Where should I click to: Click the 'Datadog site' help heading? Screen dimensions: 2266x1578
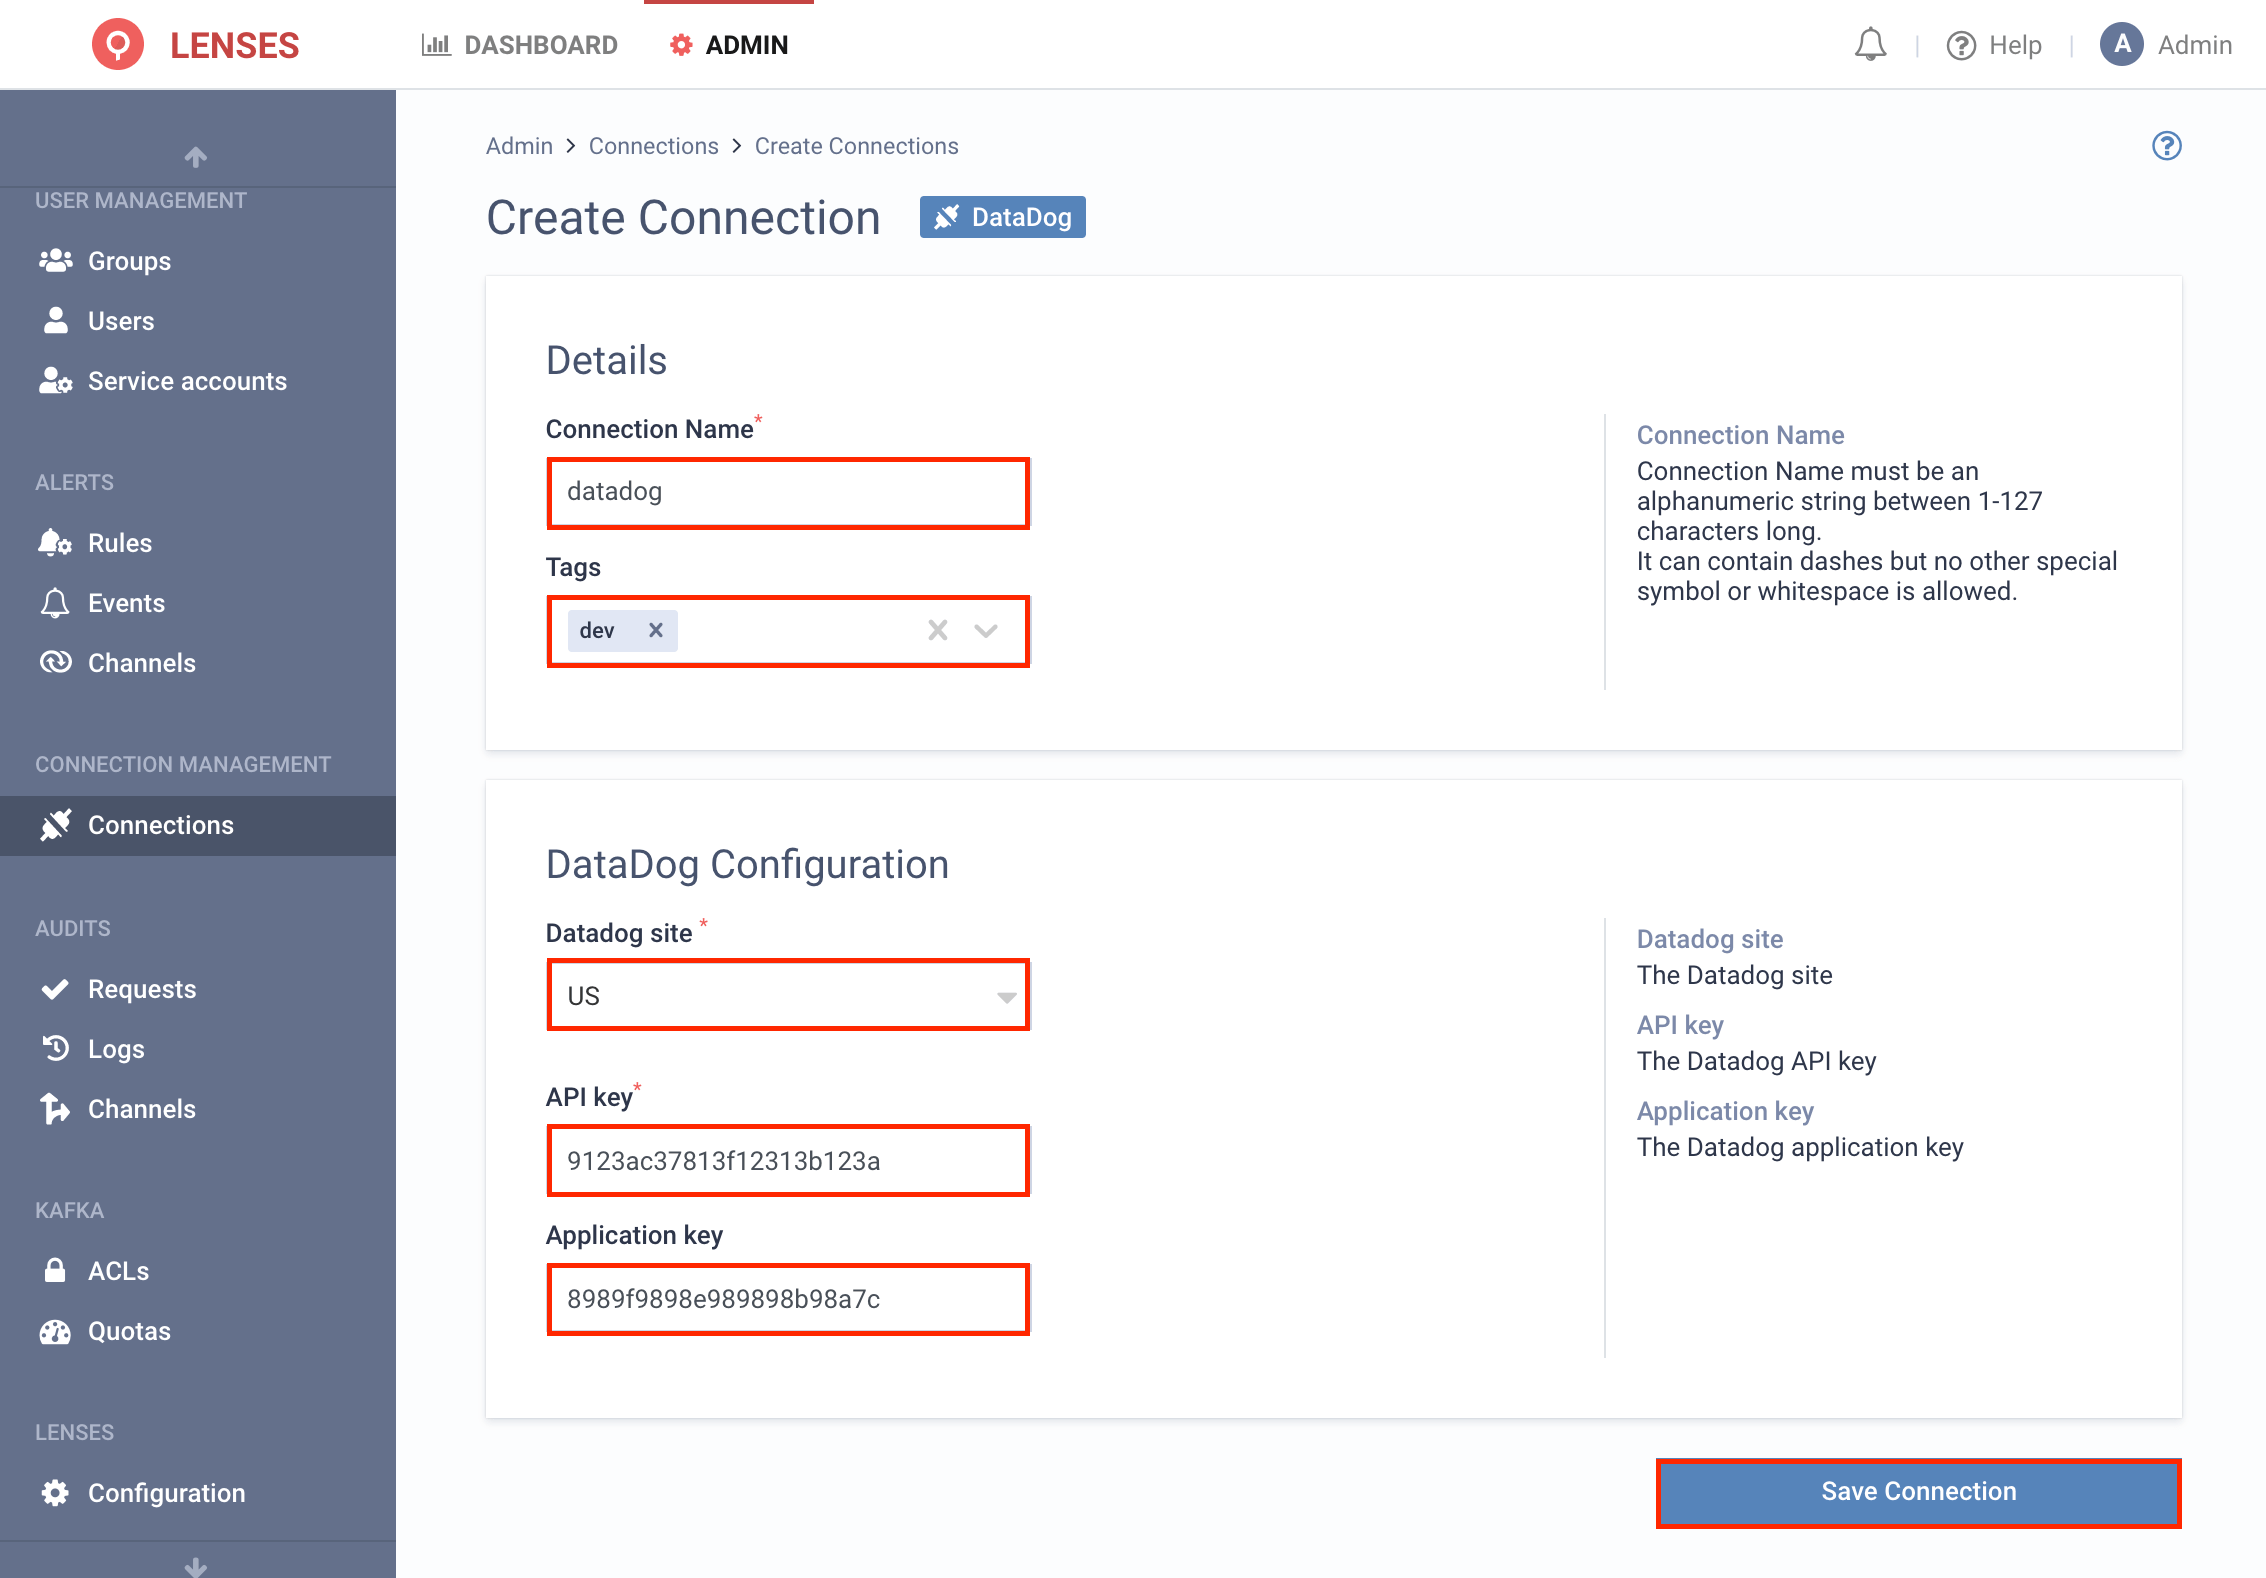[1710, 939]
